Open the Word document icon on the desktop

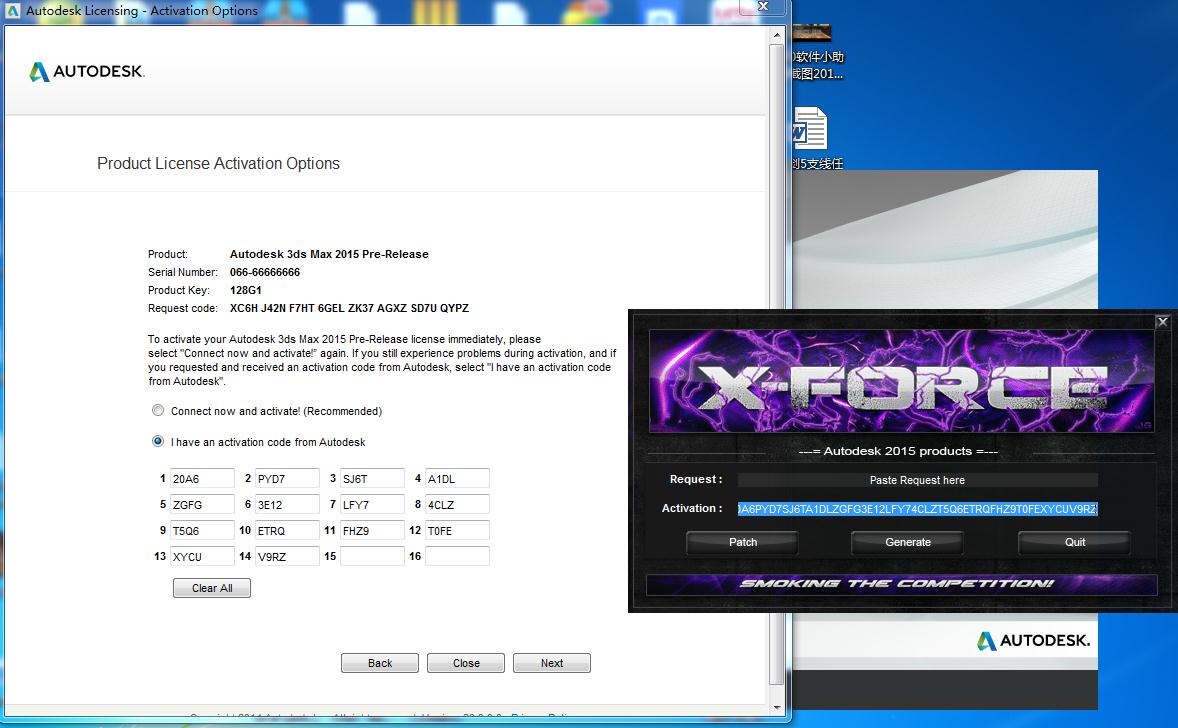coord(809,131)
